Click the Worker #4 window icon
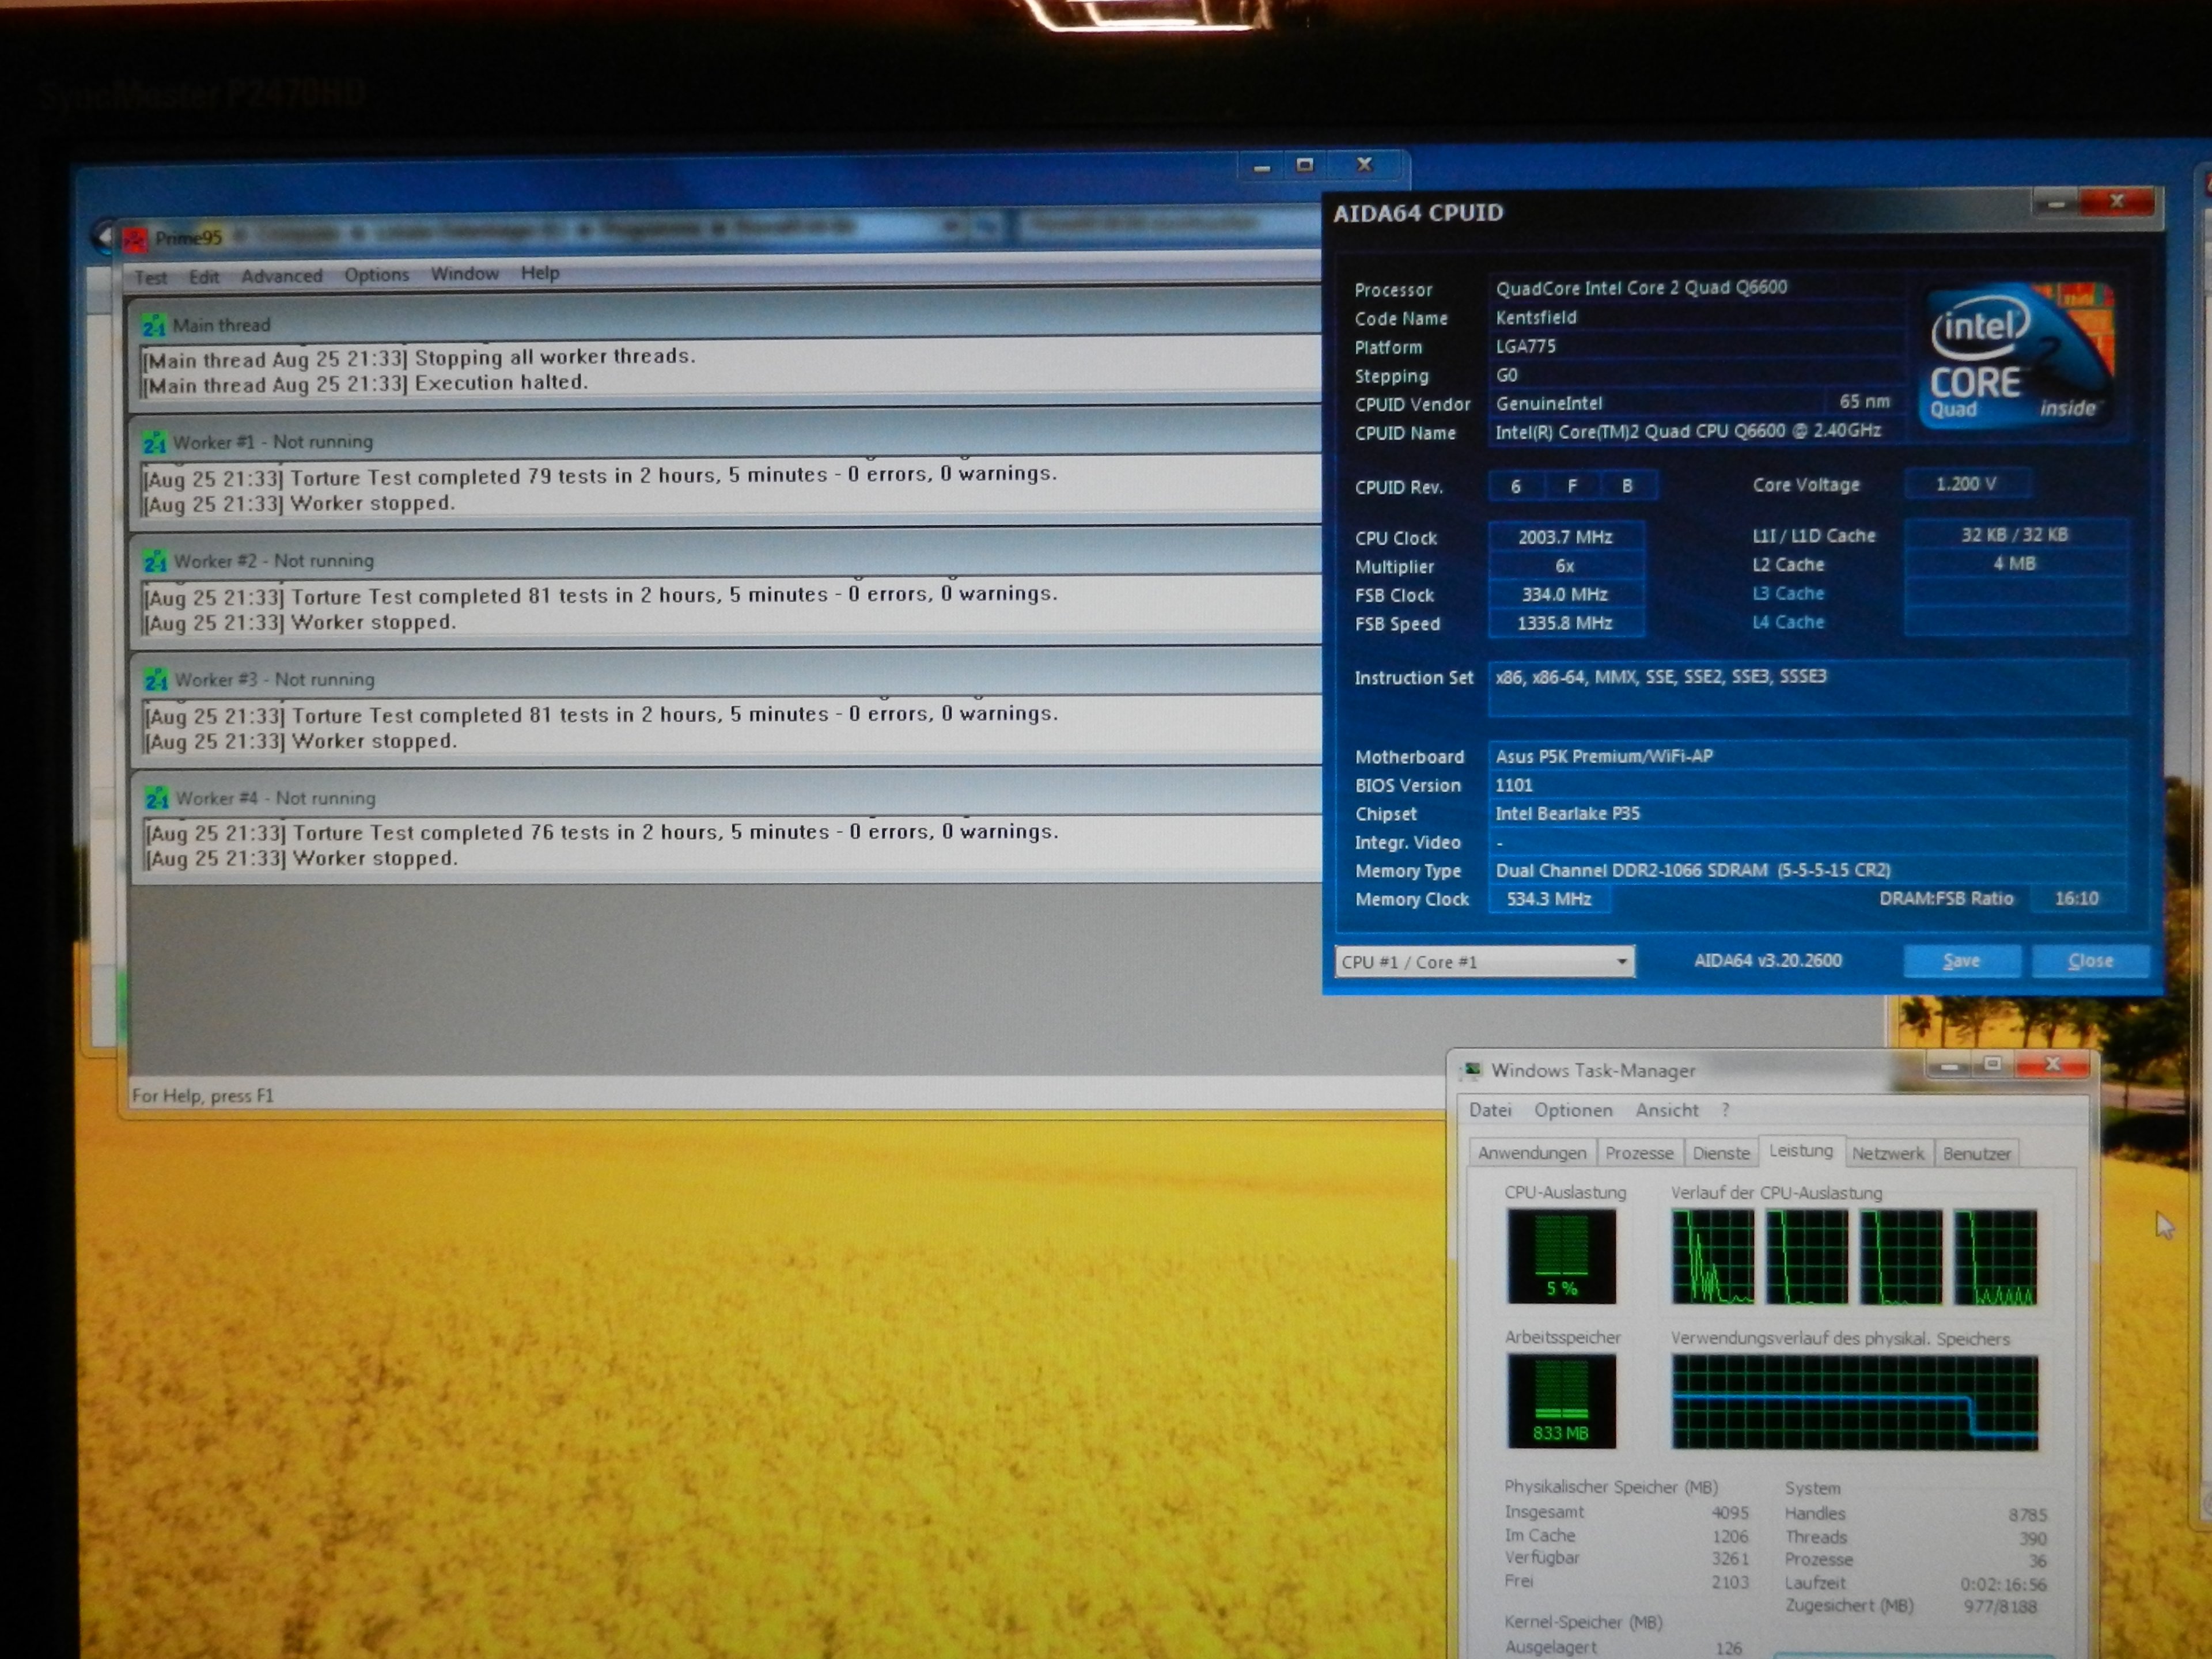Image resolution: width=2212 pixels, height=1659 pixels. click(157, 799)
